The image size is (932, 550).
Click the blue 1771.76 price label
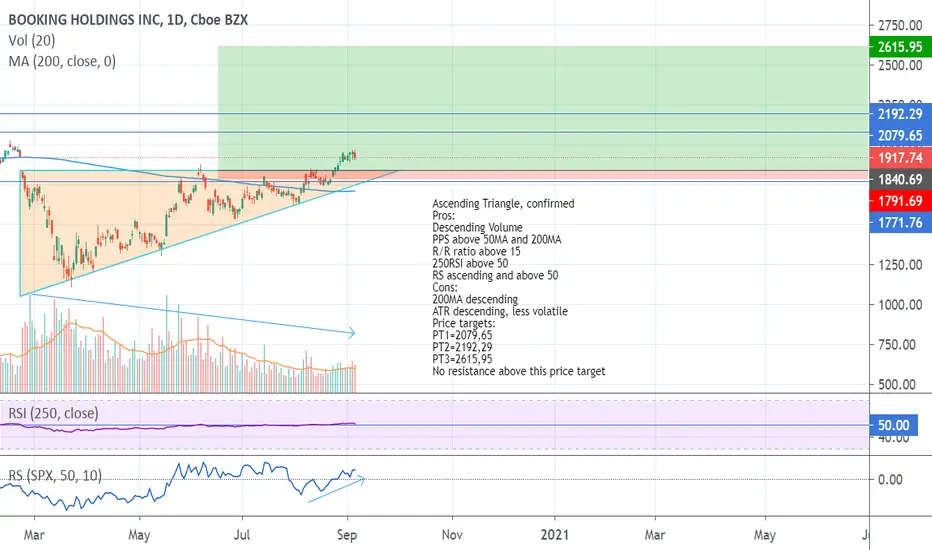[900, 222]
